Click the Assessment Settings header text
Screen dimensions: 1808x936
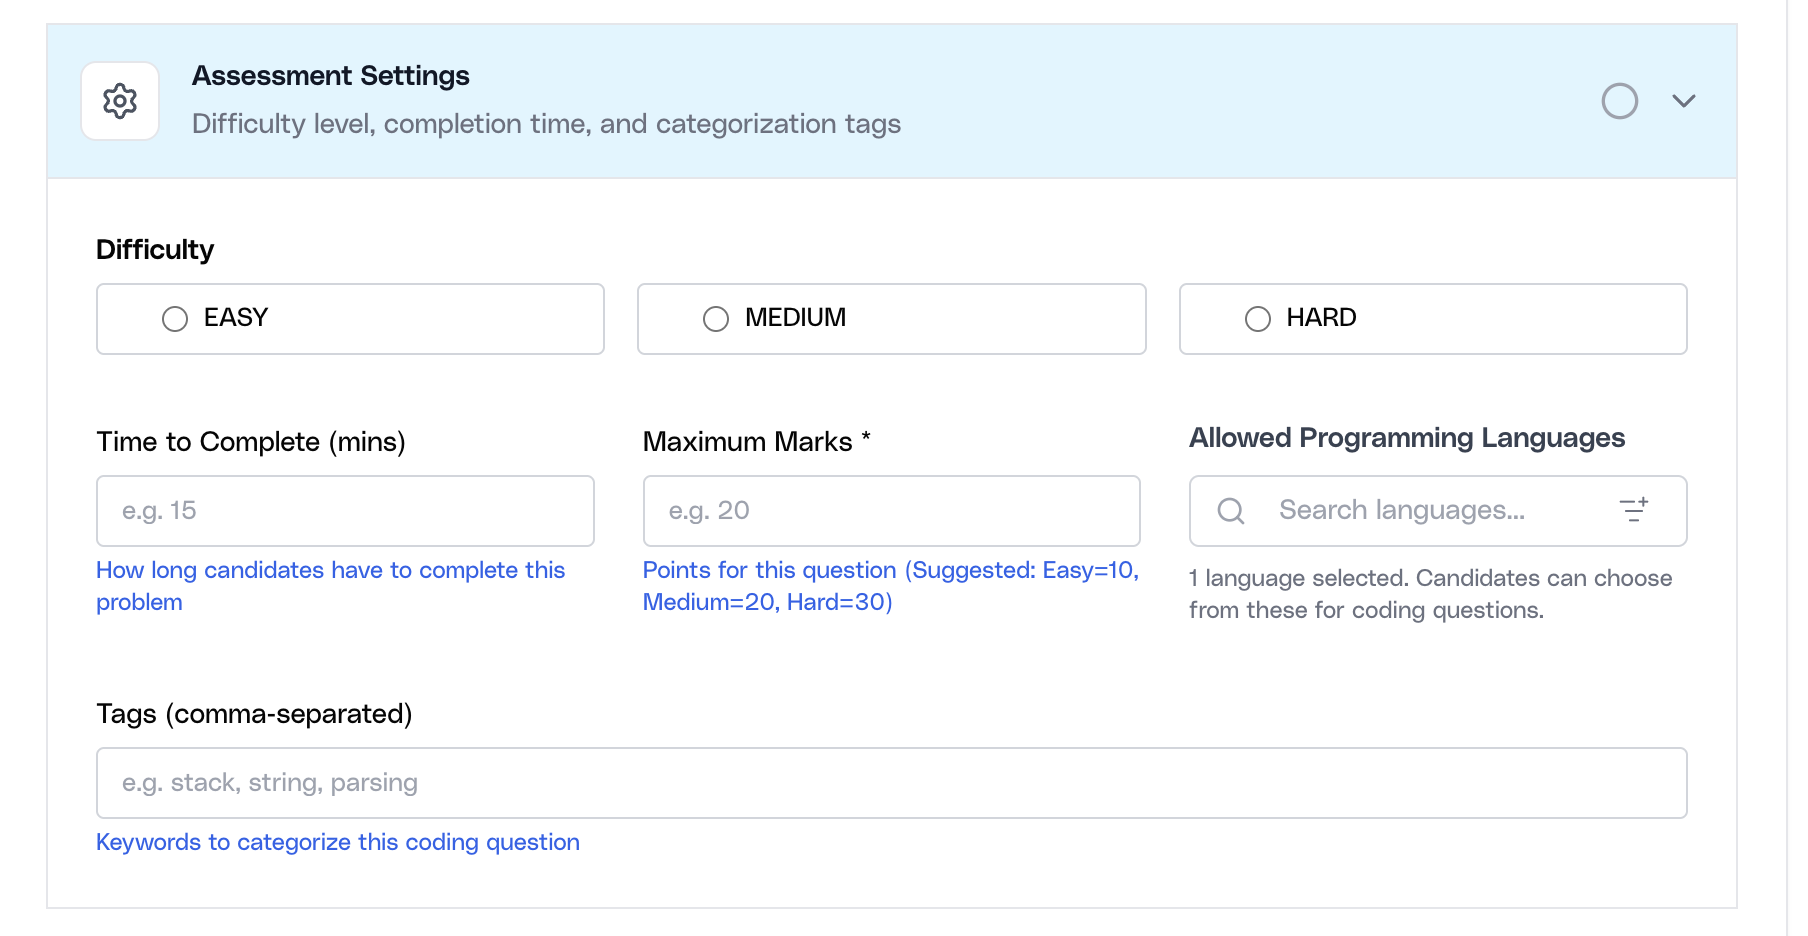330,75
